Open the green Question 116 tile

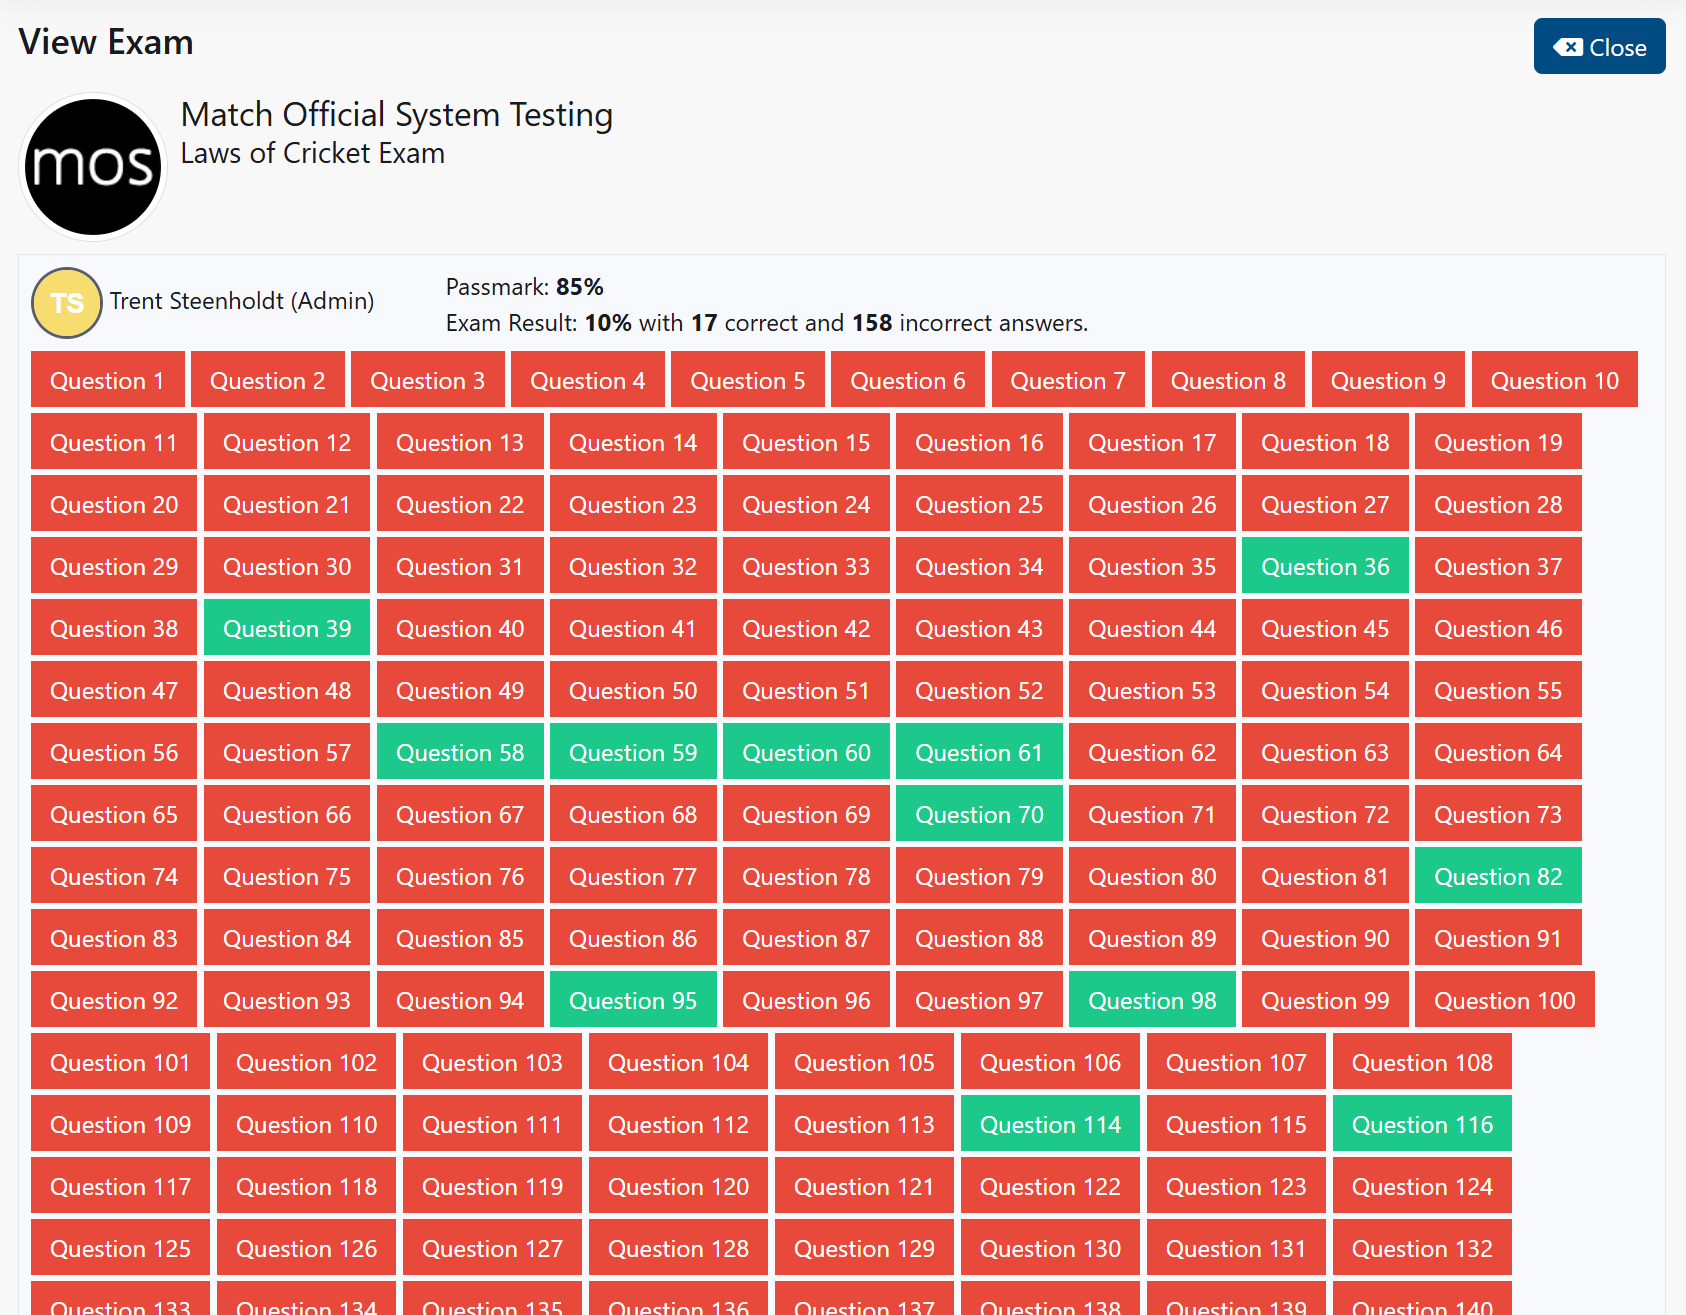pyautogui.click(x=1422, y=1124)
